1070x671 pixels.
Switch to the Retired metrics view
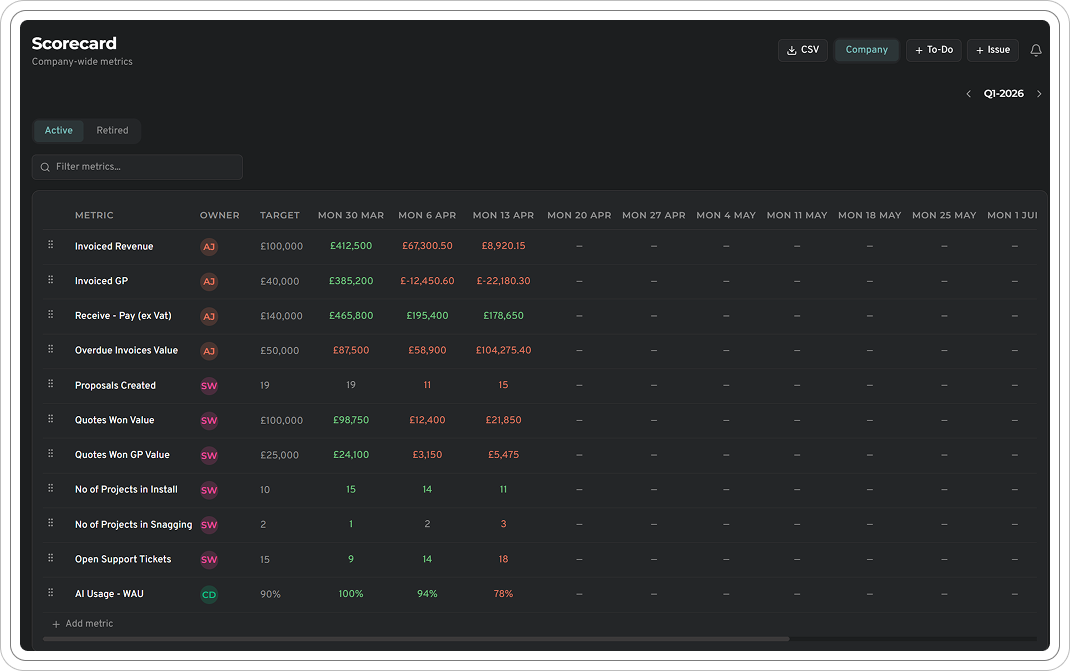112,130
